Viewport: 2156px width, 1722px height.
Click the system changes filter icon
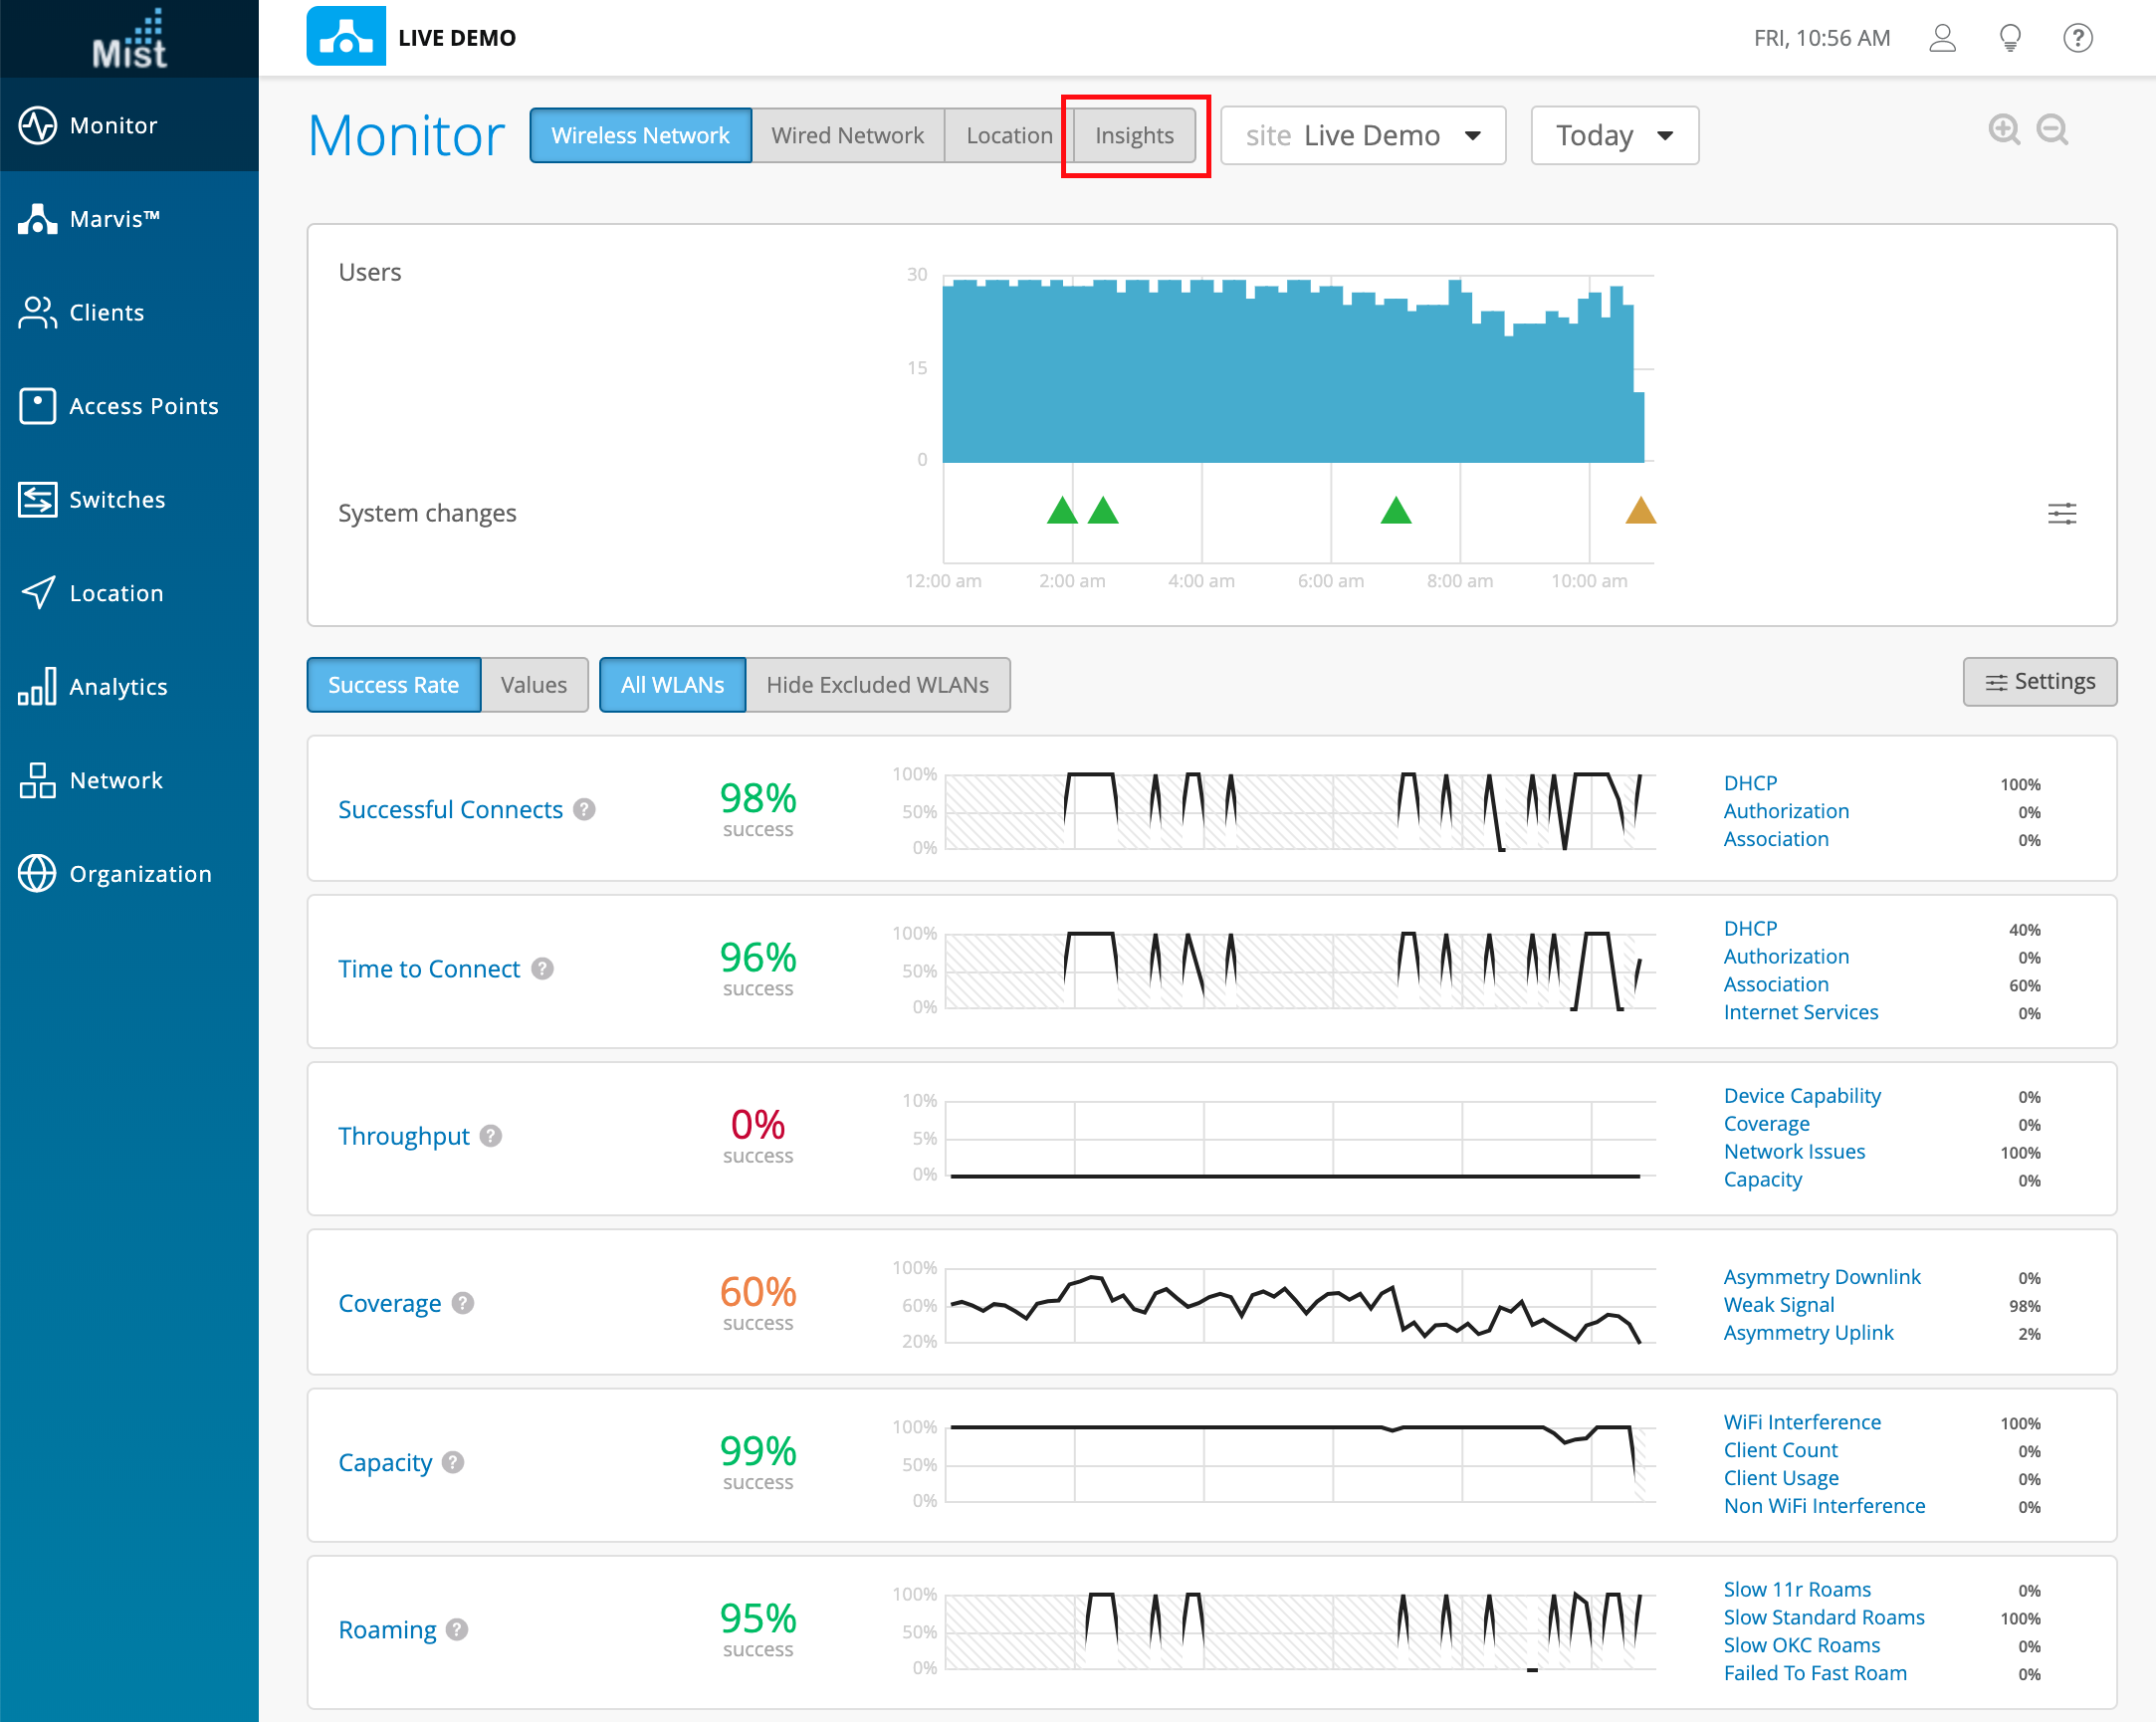tap(2061, 514)
